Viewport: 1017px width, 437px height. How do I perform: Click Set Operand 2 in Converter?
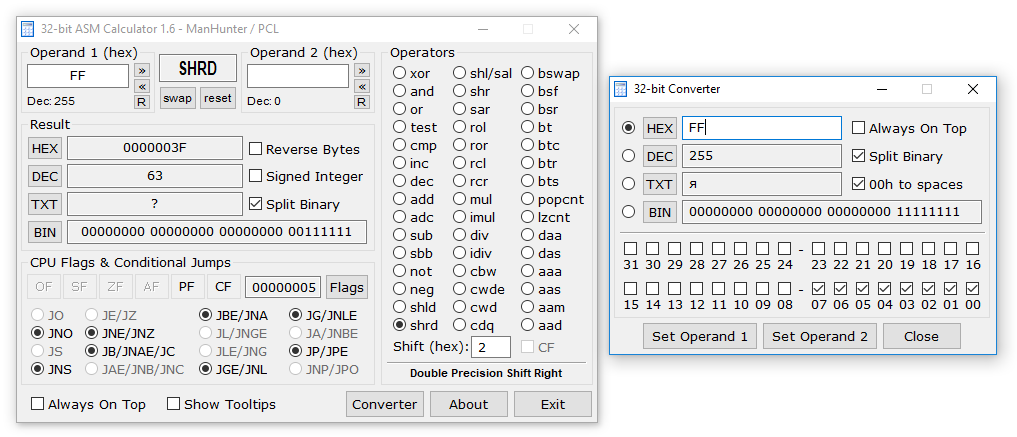pos(820,336)
